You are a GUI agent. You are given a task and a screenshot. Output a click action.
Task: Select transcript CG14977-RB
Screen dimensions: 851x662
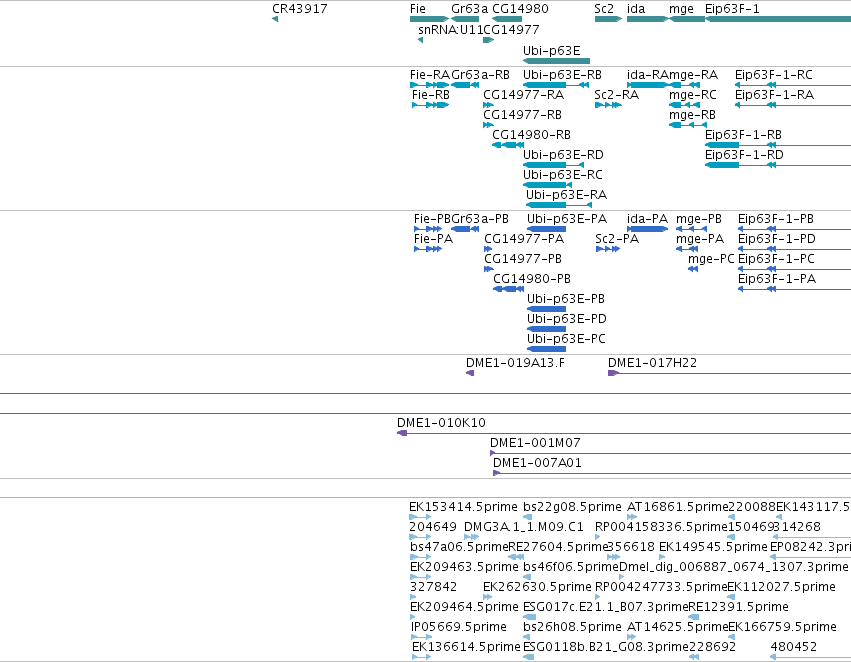click(x=488, y=125)
